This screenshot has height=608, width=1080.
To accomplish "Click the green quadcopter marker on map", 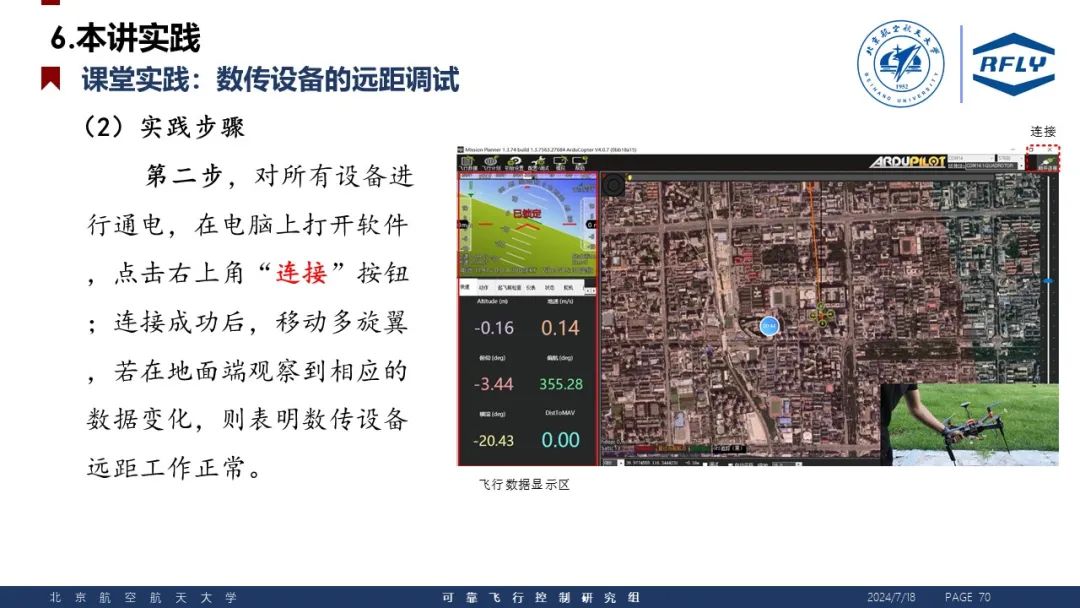I will pos(822,314).
